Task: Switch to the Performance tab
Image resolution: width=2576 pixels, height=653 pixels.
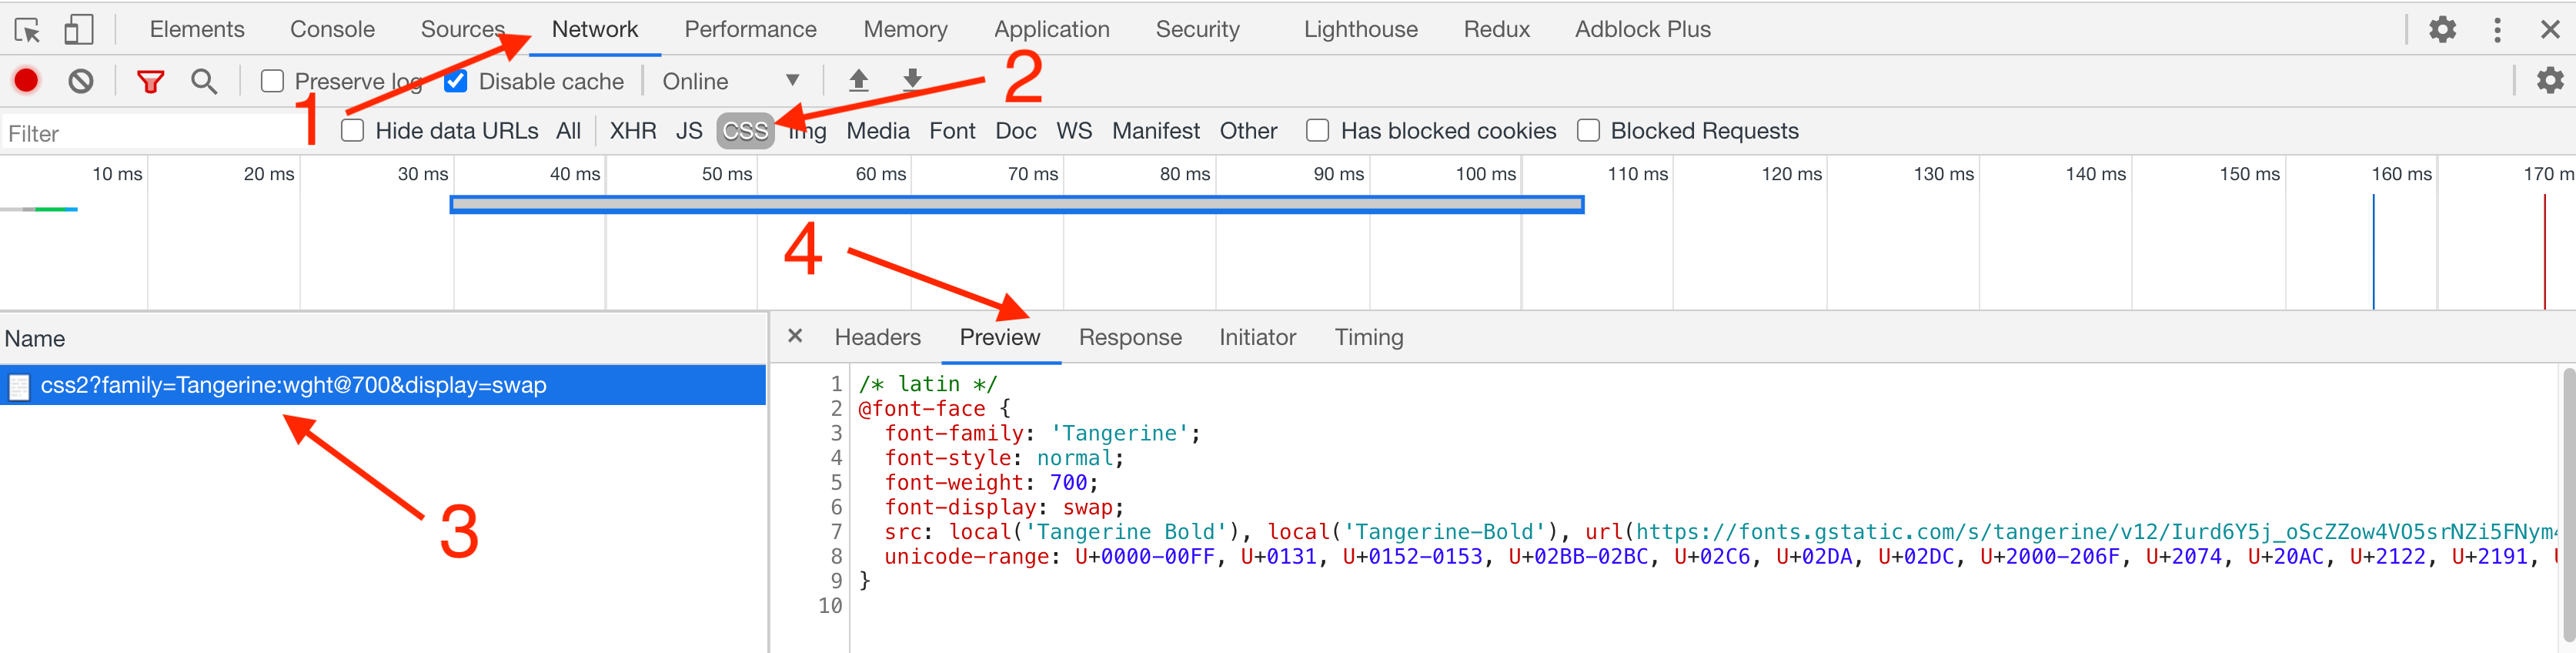Action: 750,30
